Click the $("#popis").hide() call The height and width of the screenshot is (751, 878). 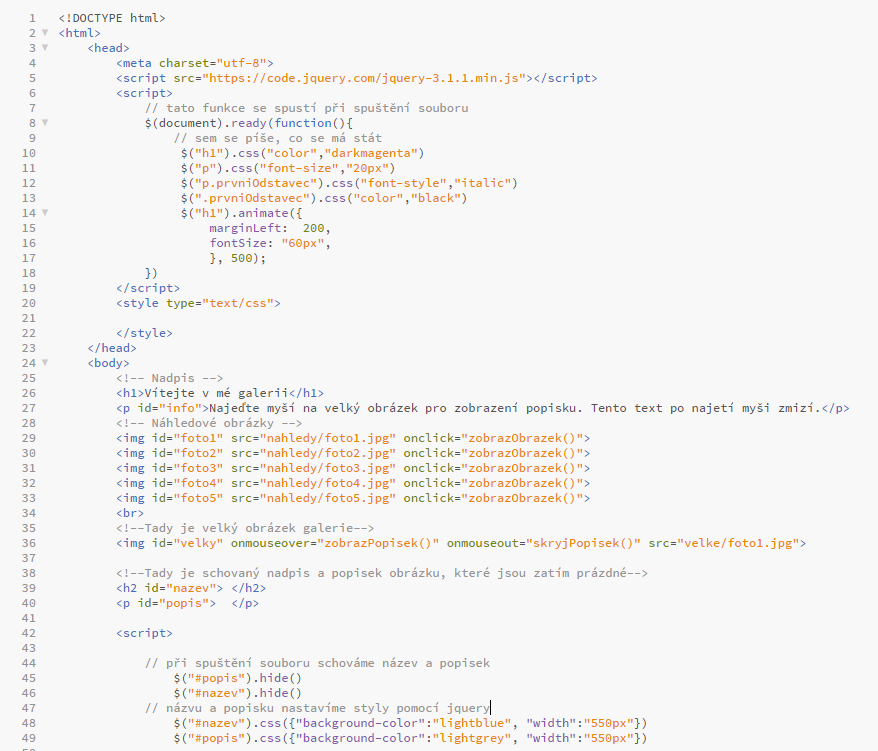click(238, 678)
